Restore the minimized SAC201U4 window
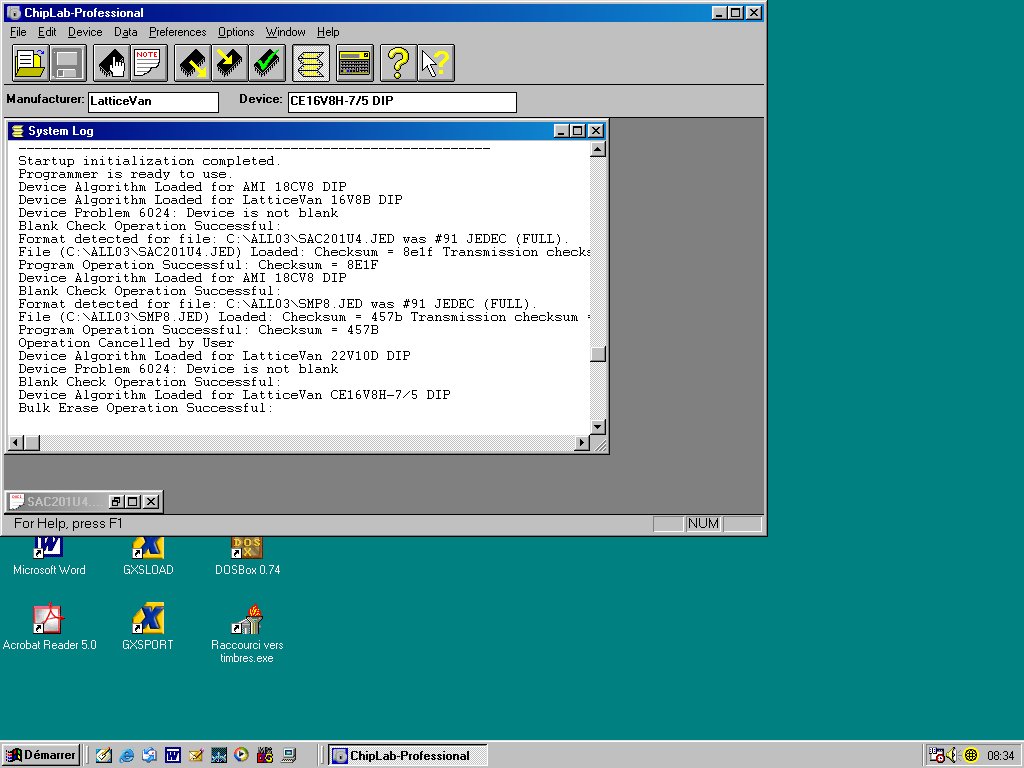 pyautogui.click(x=116, y=502)
